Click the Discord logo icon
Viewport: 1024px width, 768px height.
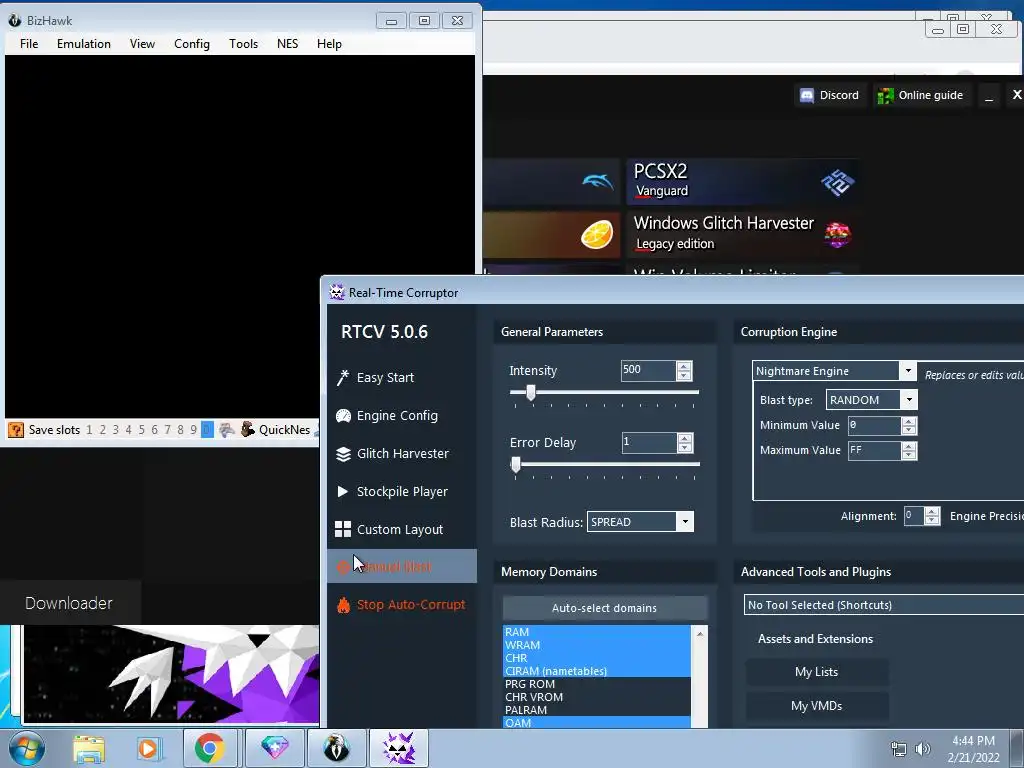pyautogui.click(x=807, y=95)
